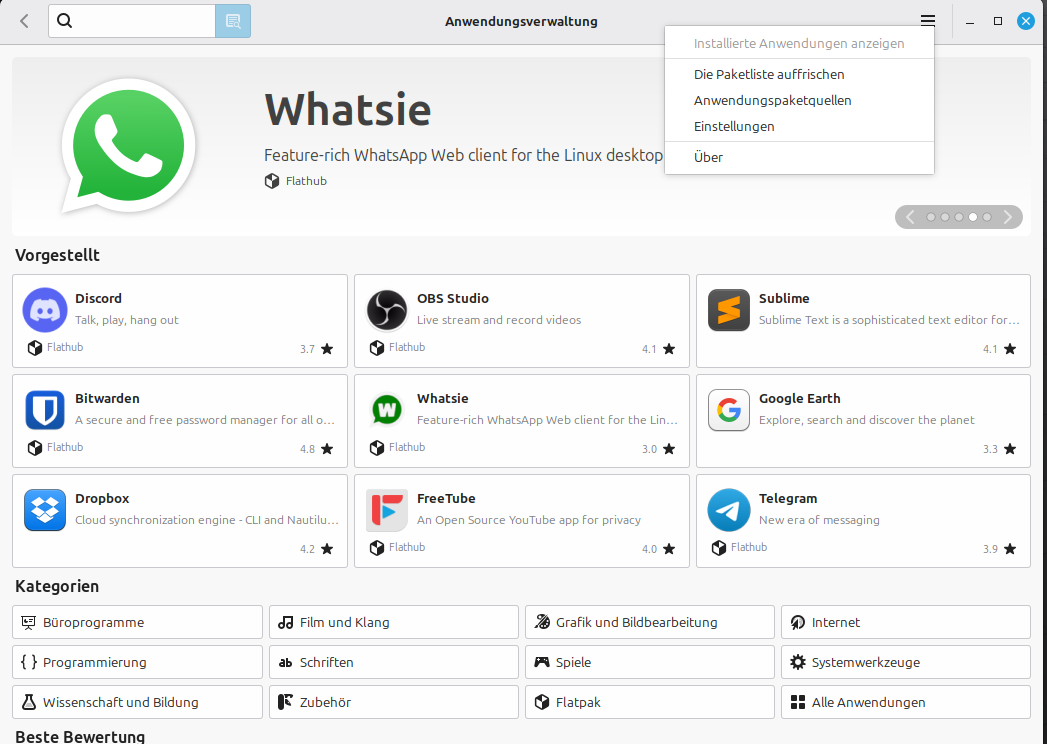Click the FreeTube app icon
Viewport: 1047px width, 744px height.
click(387, 510)
